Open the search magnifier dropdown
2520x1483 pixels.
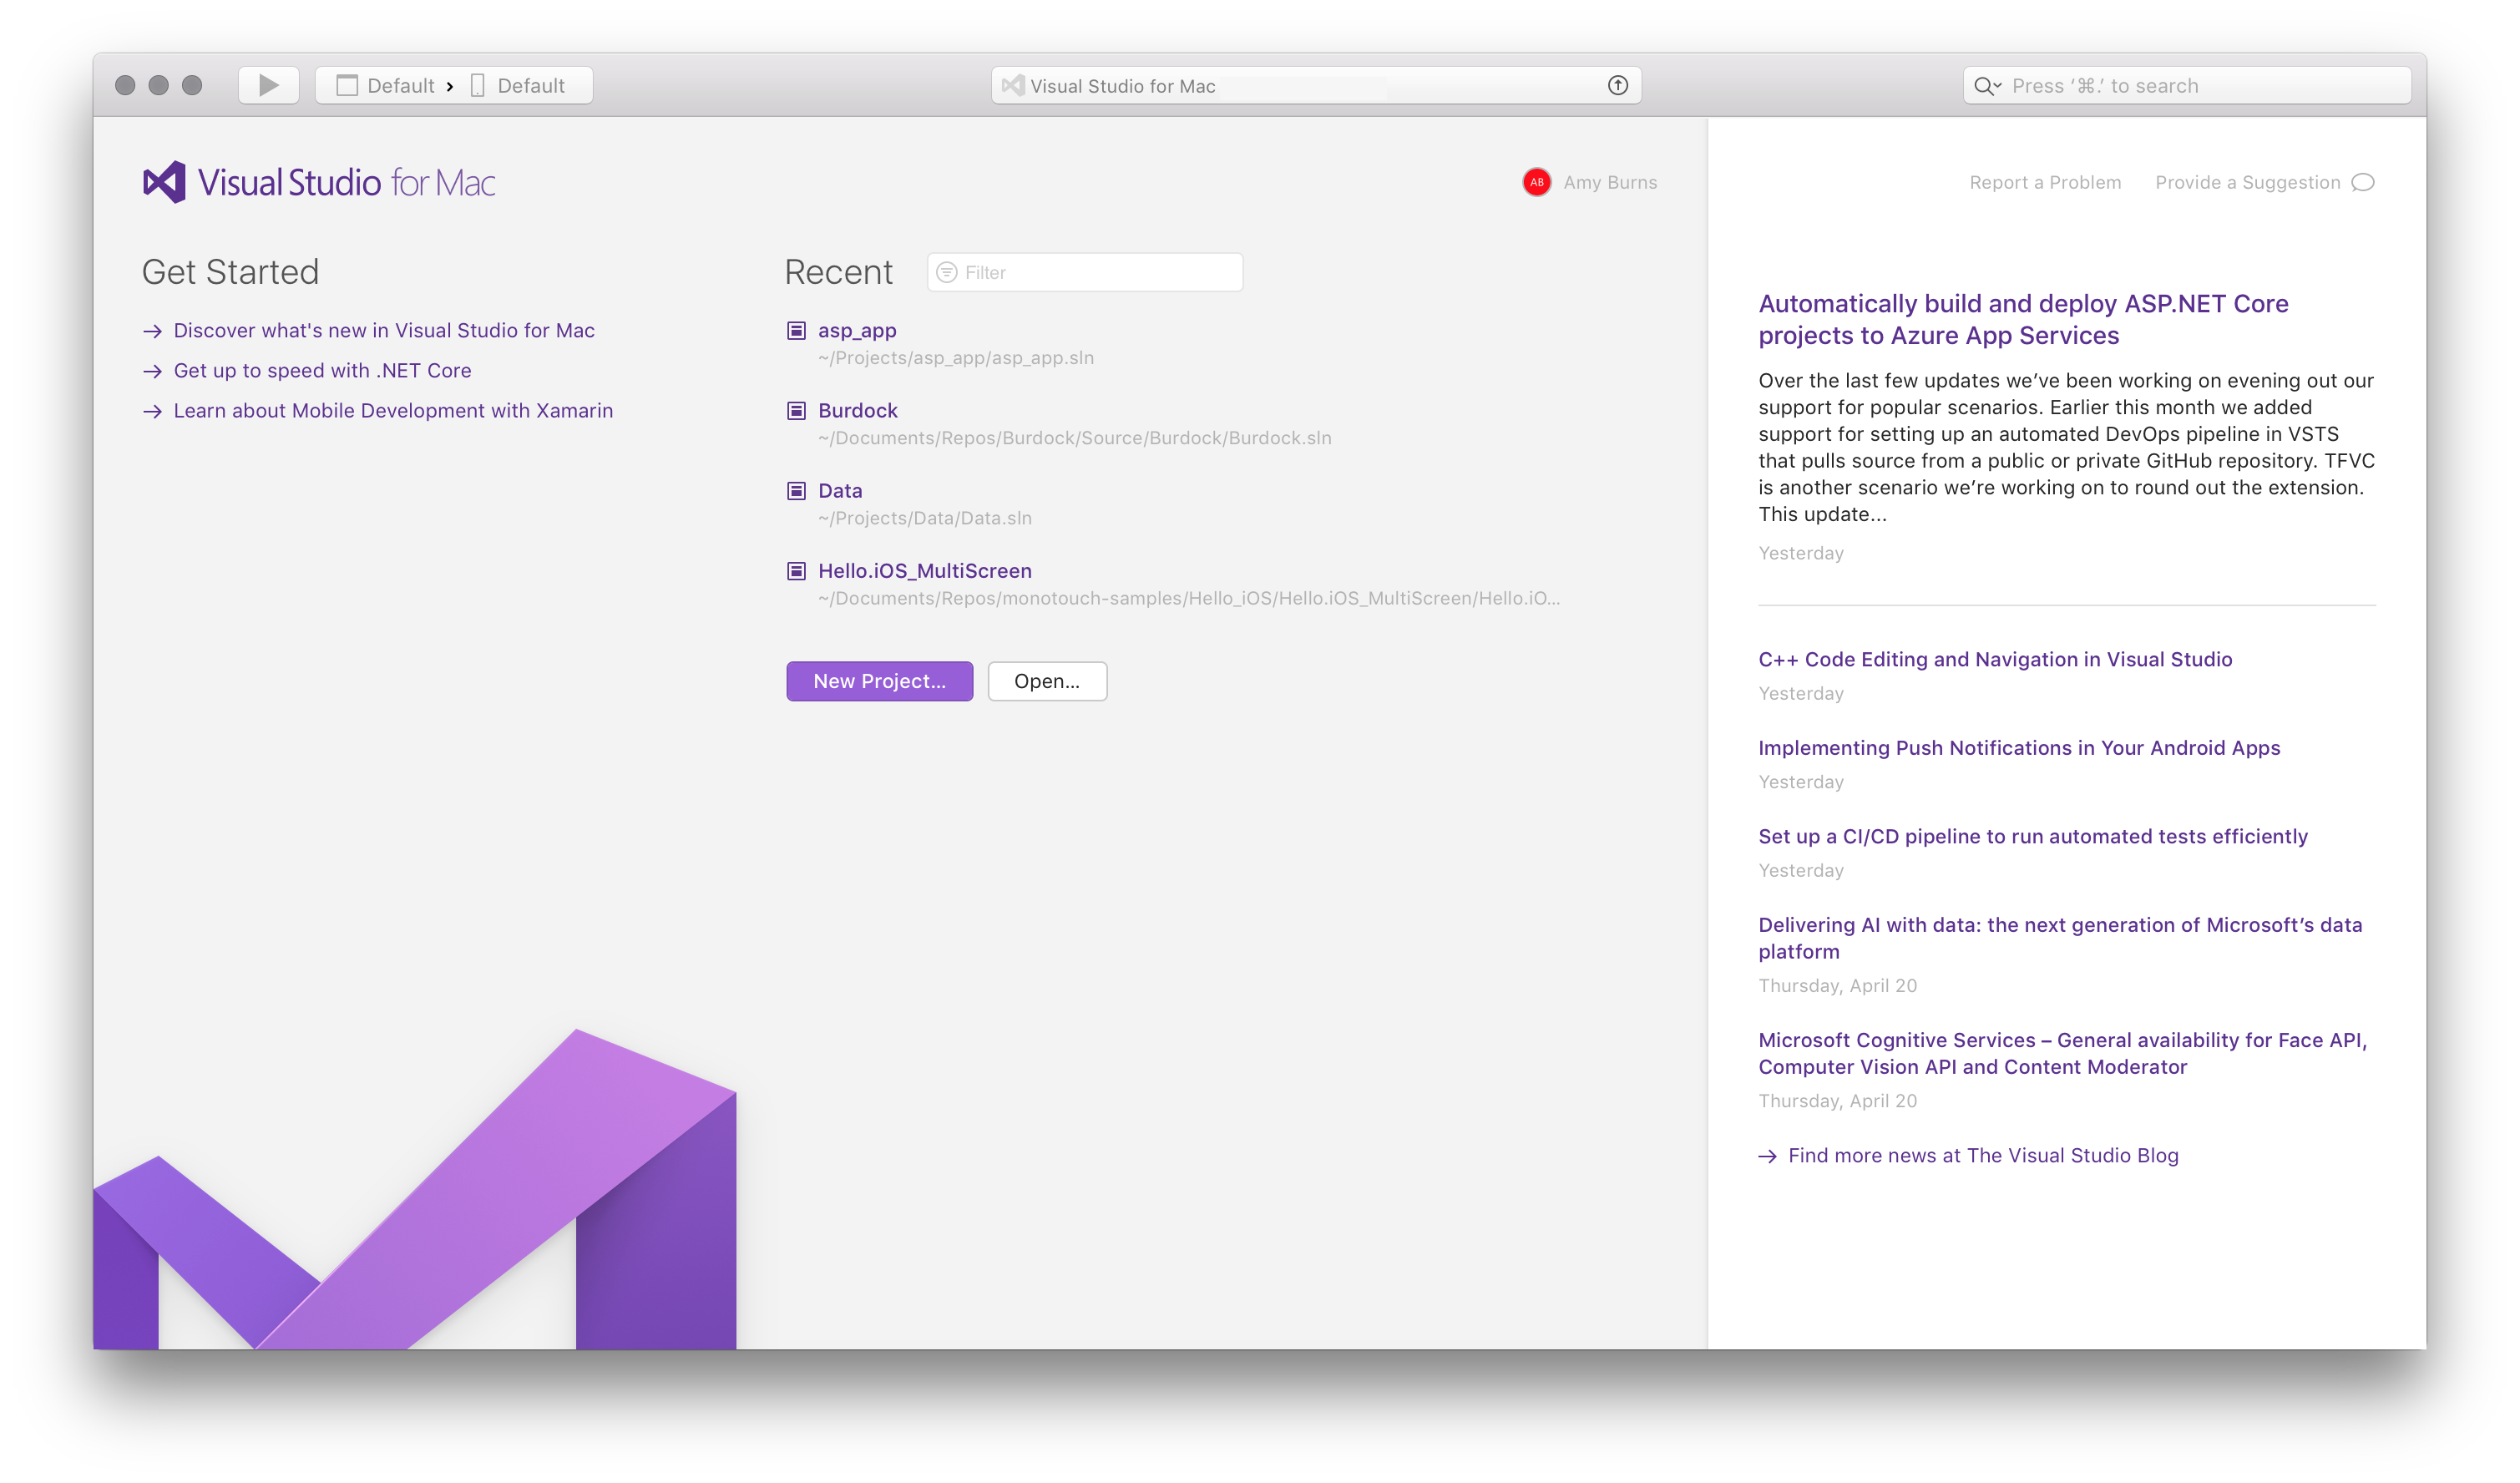click(1987, 86)
